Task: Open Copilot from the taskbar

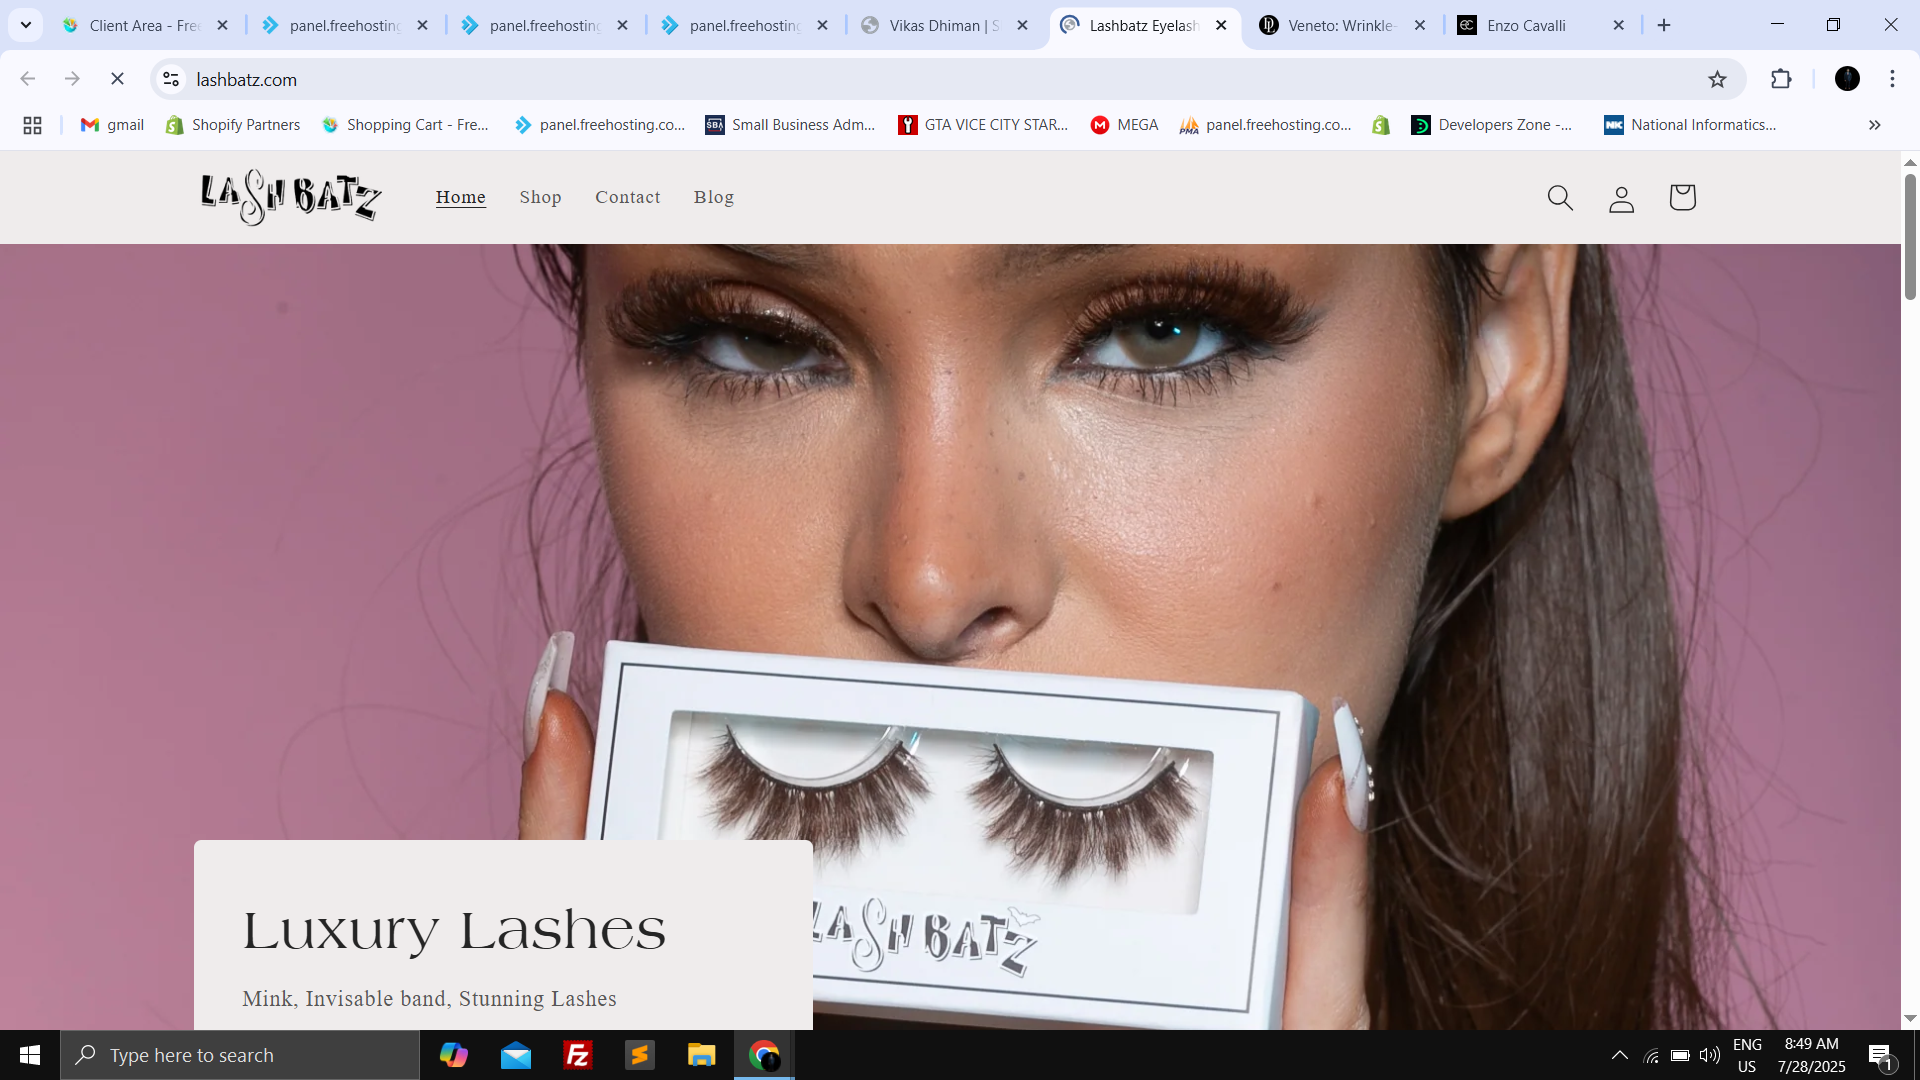Action: 454,1055
